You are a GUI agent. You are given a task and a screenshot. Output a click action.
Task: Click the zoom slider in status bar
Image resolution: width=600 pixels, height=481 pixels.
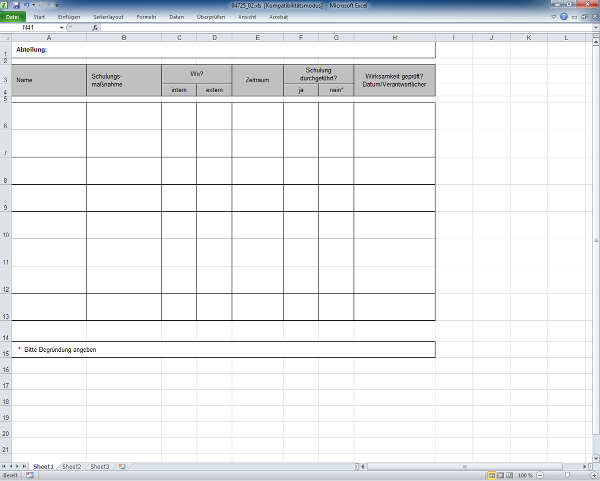pos(566,476)
